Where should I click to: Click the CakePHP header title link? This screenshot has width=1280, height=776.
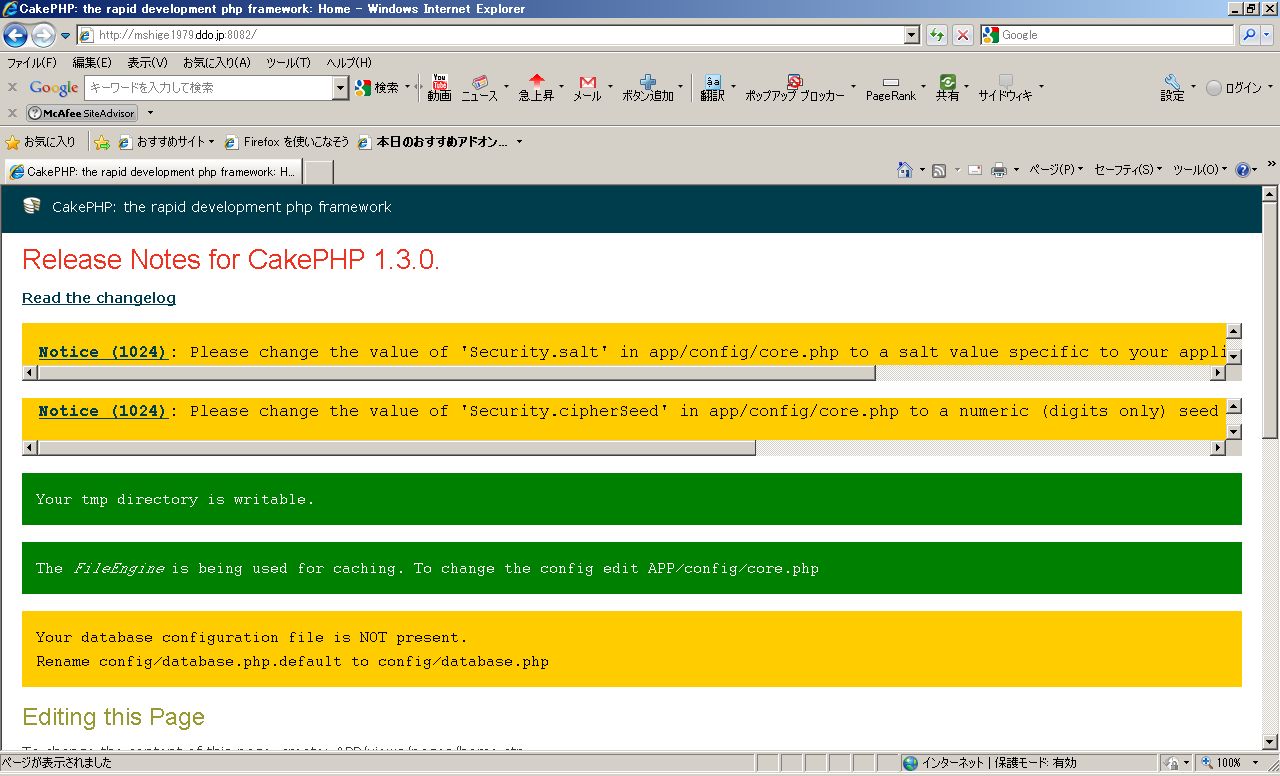pos(221,207)
